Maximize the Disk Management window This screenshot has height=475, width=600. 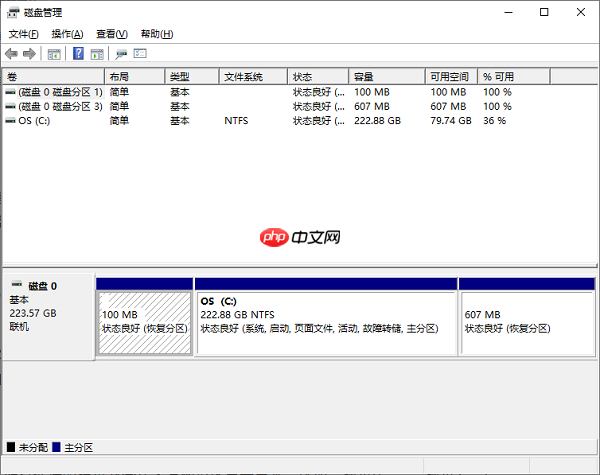(x=544, y=12)
